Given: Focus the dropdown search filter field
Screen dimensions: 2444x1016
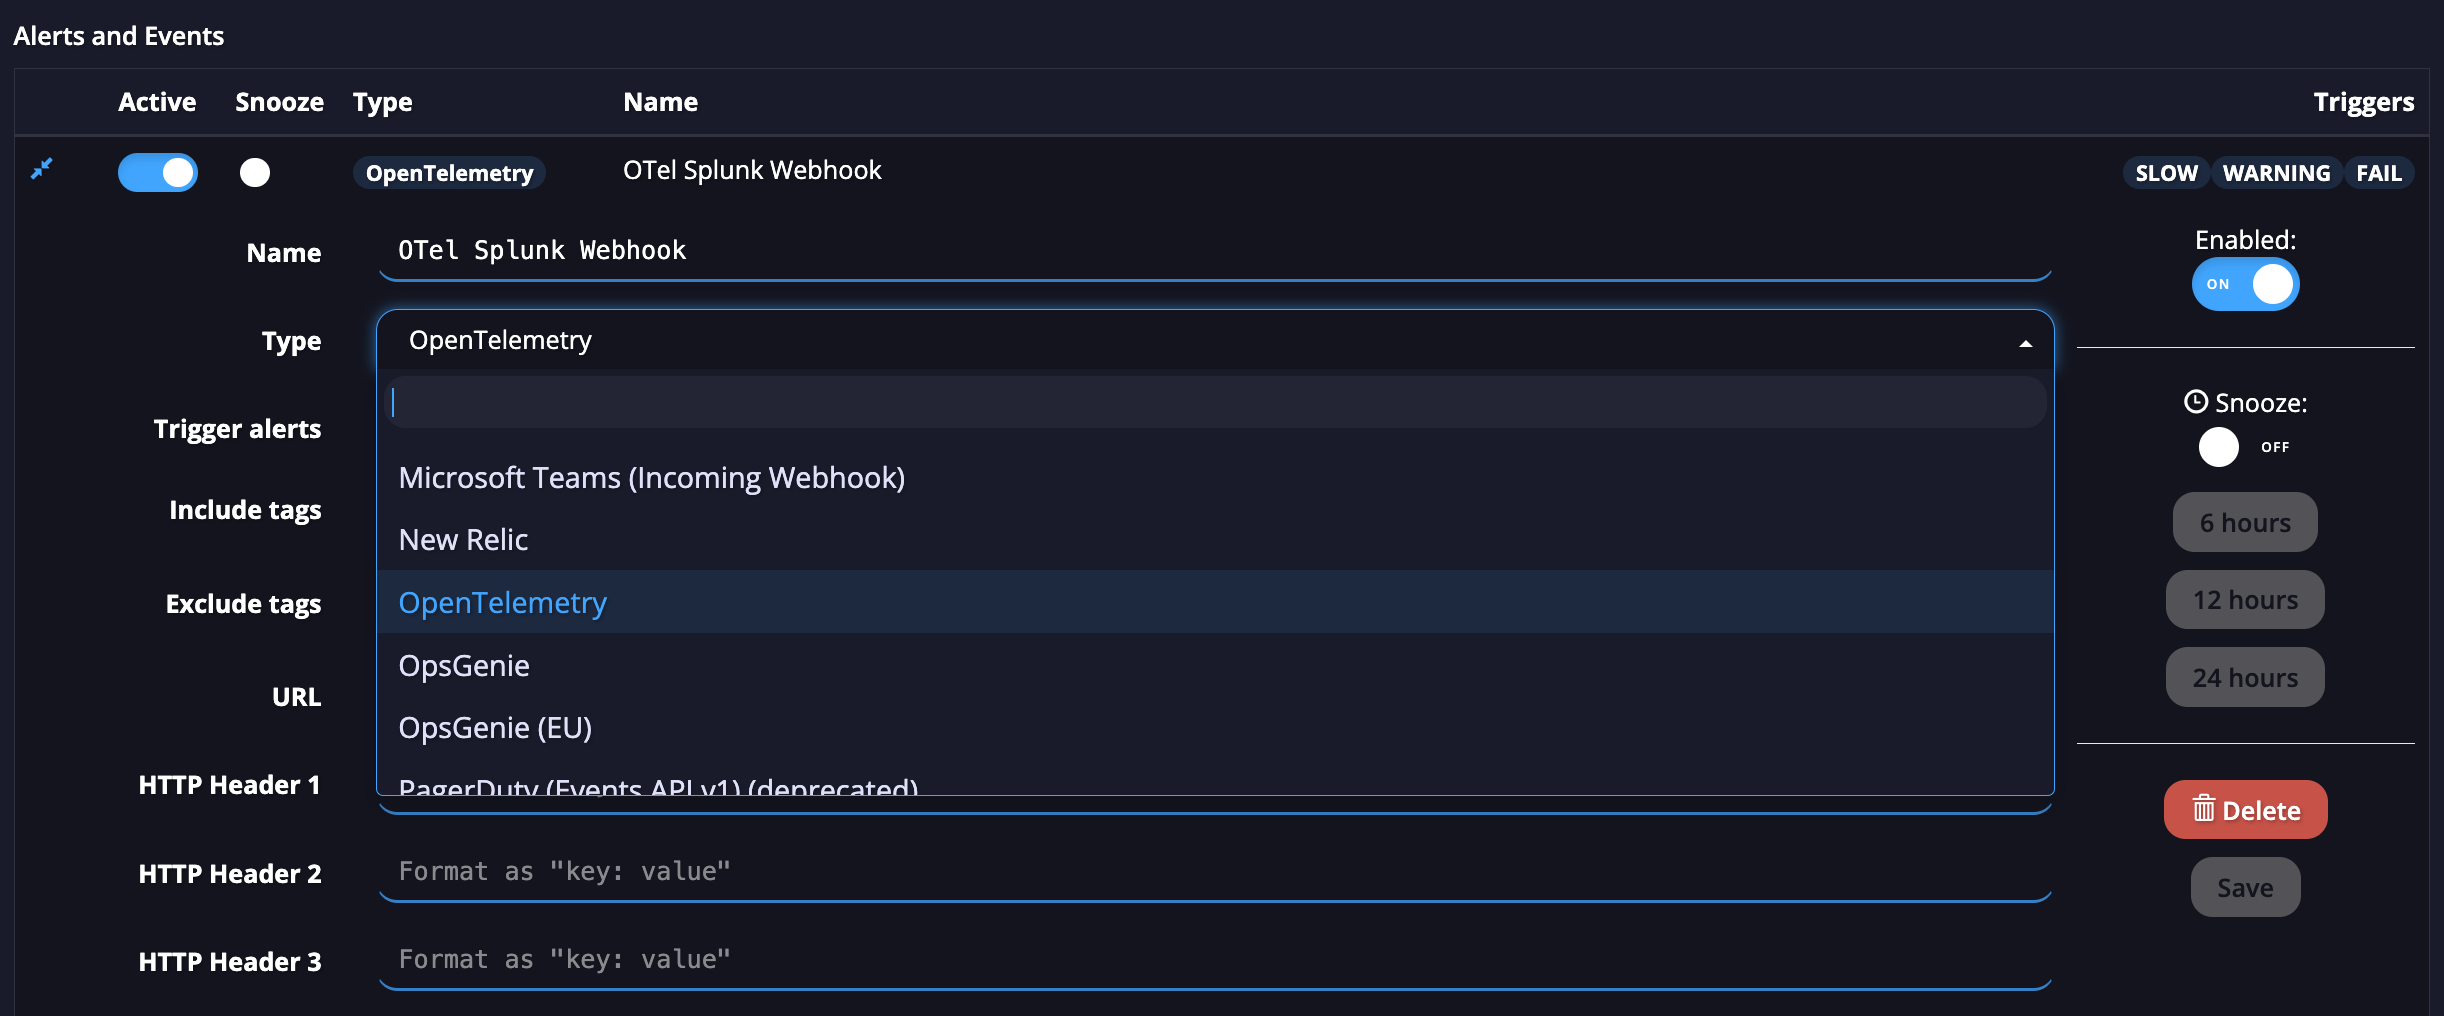Looking at the screenshot, I should point(1215,402).
